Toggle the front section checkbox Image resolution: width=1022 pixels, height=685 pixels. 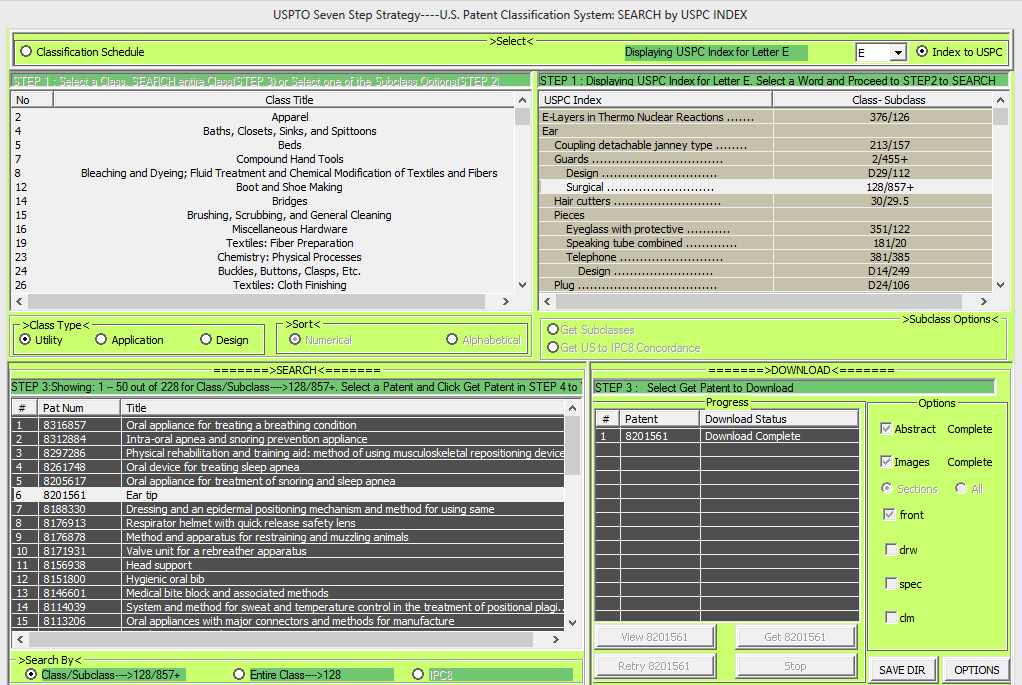890,515
